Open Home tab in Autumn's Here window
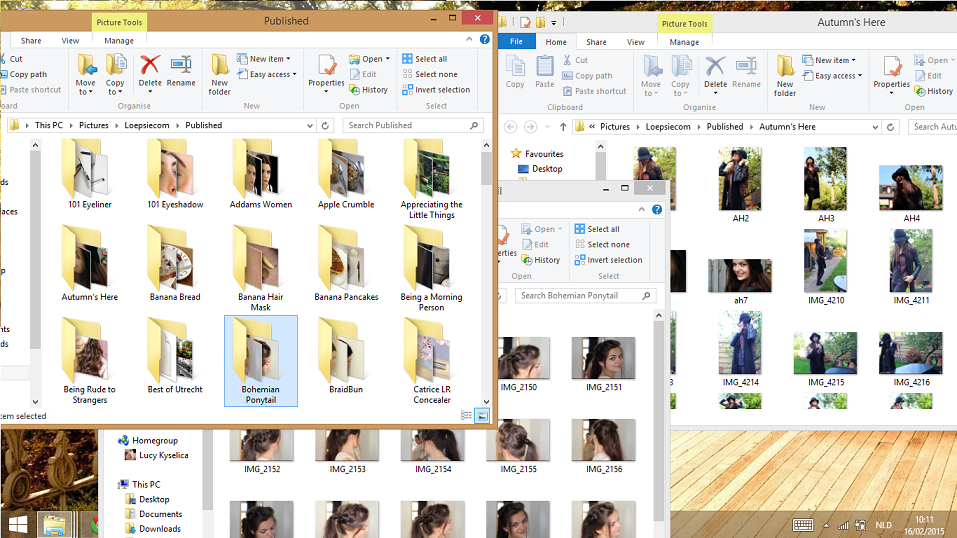Image resolution: width=957 pixels, height=538 pixels. click(556, 42)
